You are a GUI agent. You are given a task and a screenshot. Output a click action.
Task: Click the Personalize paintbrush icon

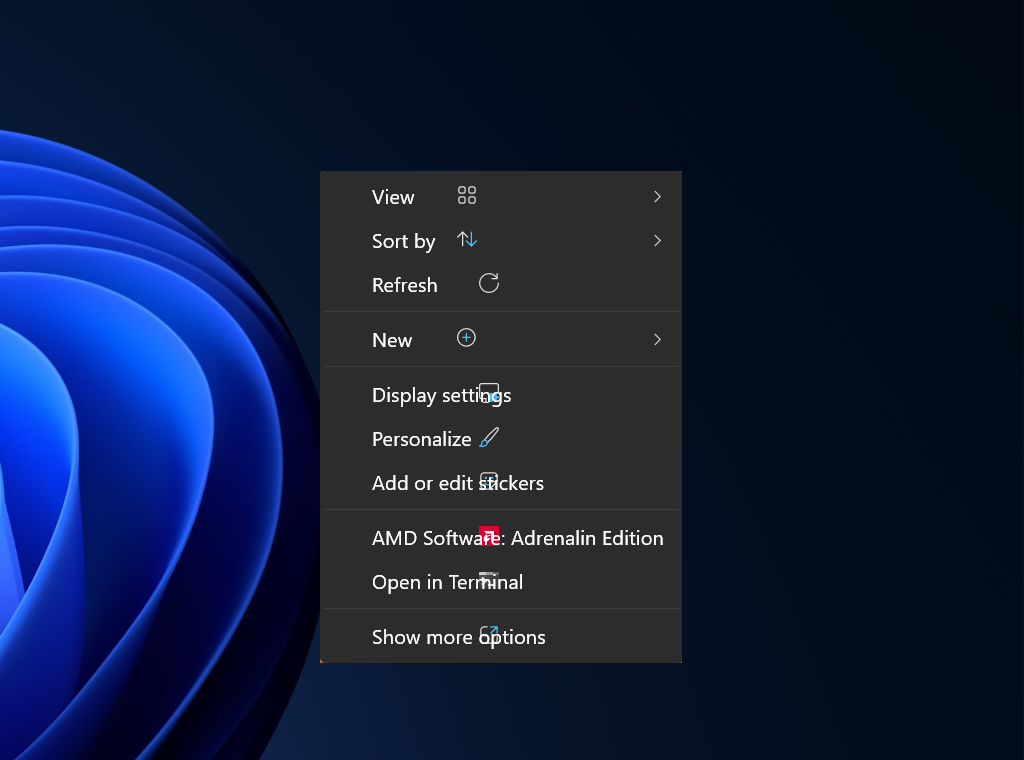tap(489, 437)
